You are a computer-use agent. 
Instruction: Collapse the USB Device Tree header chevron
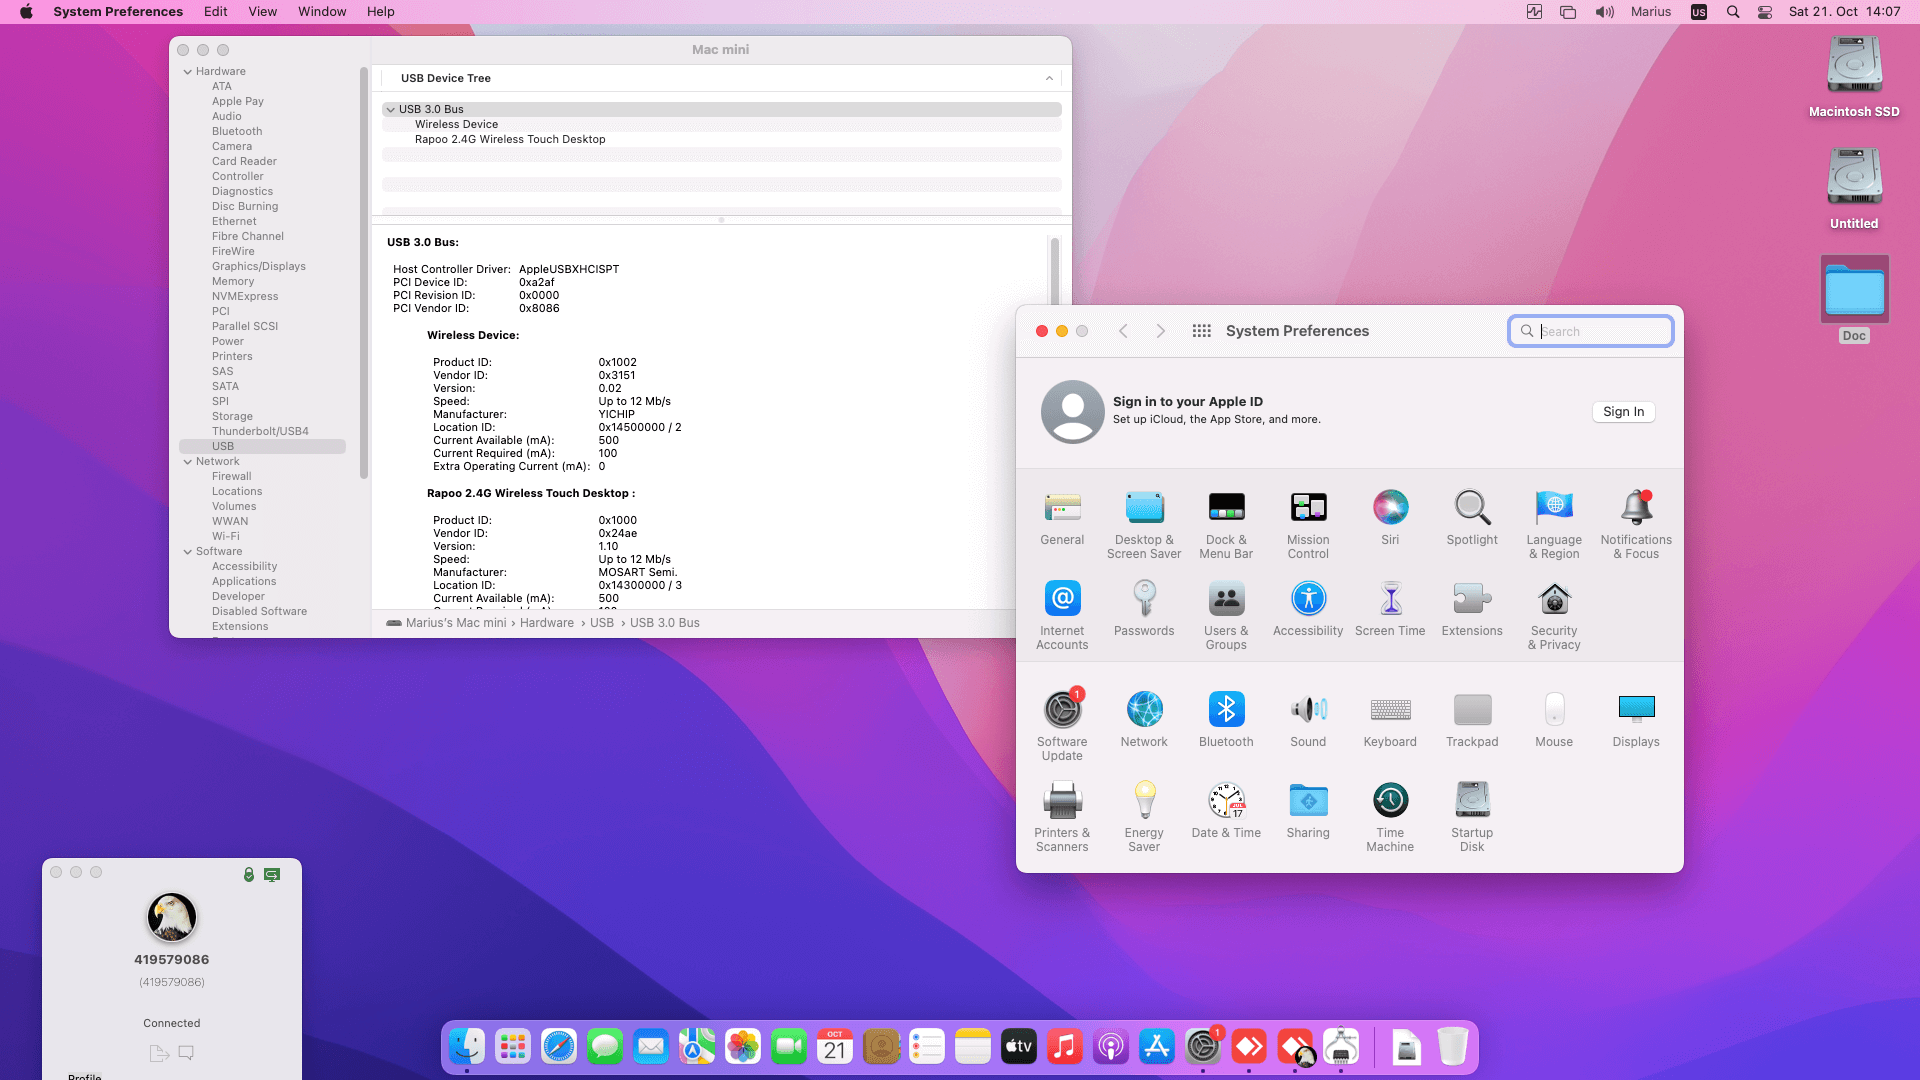(x=1049, y=78)
